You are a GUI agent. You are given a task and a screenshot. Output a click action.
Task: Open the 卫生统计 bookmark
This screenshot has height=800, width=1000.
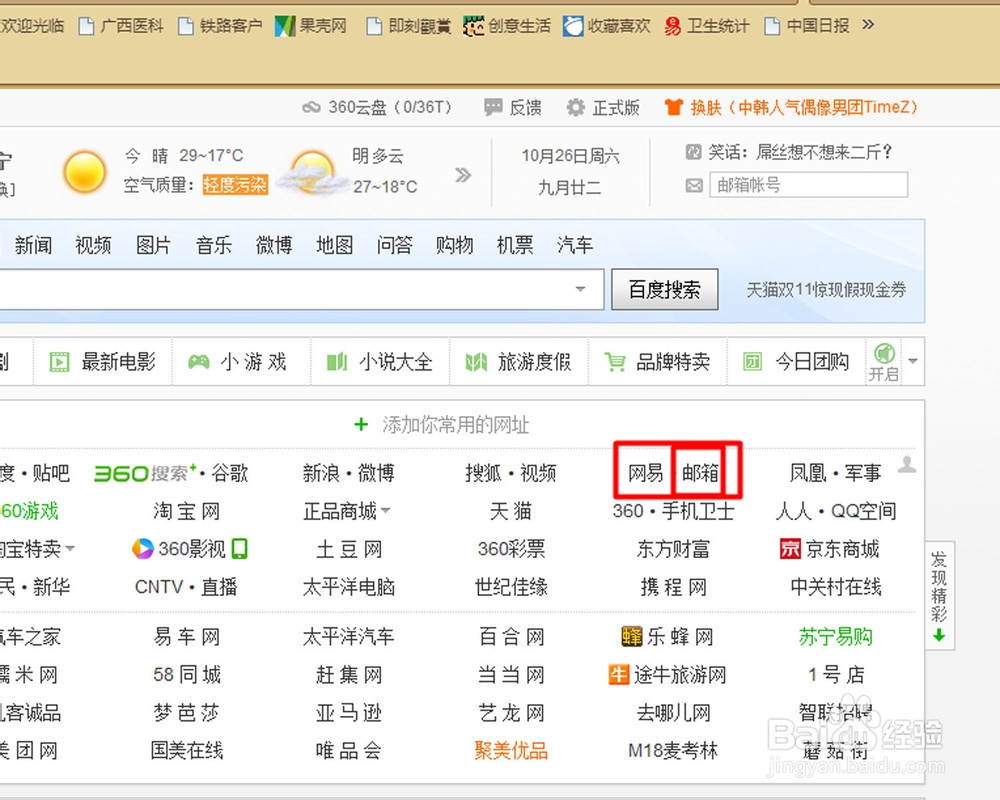(707, 26)
